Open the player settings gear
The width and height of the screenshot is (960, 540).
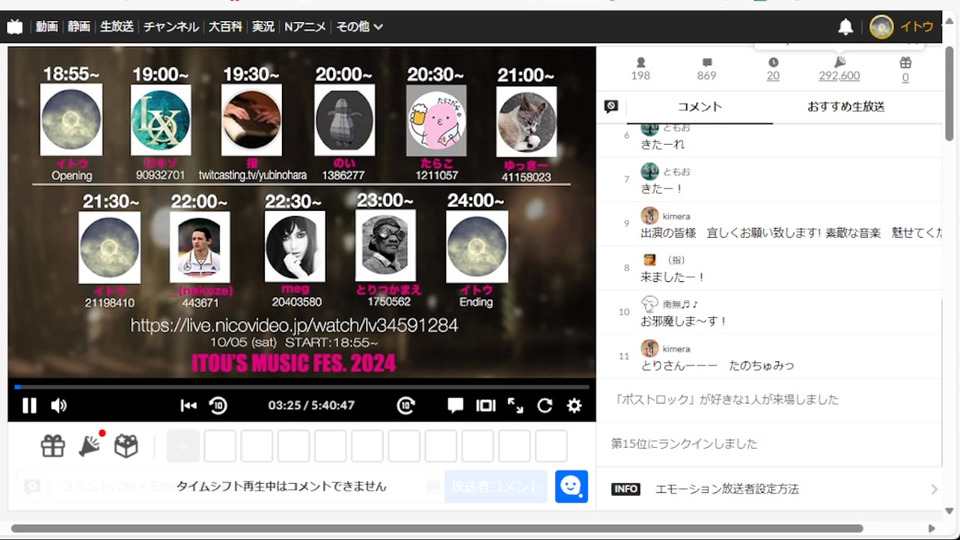[574, 405]
